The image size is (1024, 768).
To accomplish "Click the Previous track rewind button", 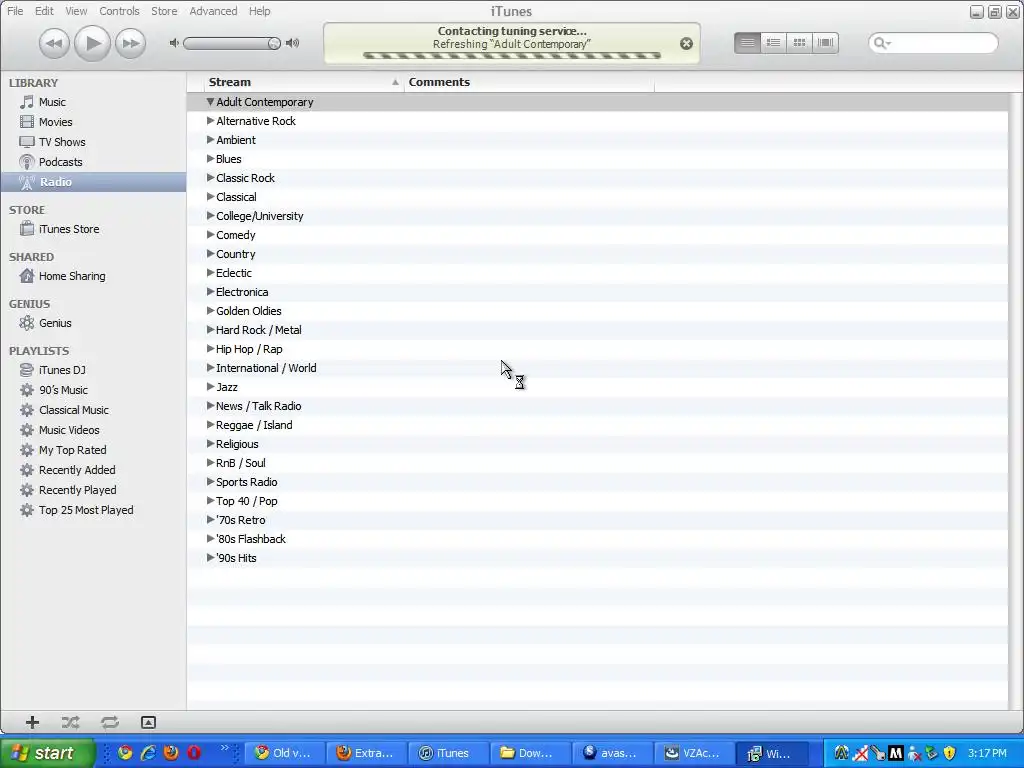I will pos(54,44).
